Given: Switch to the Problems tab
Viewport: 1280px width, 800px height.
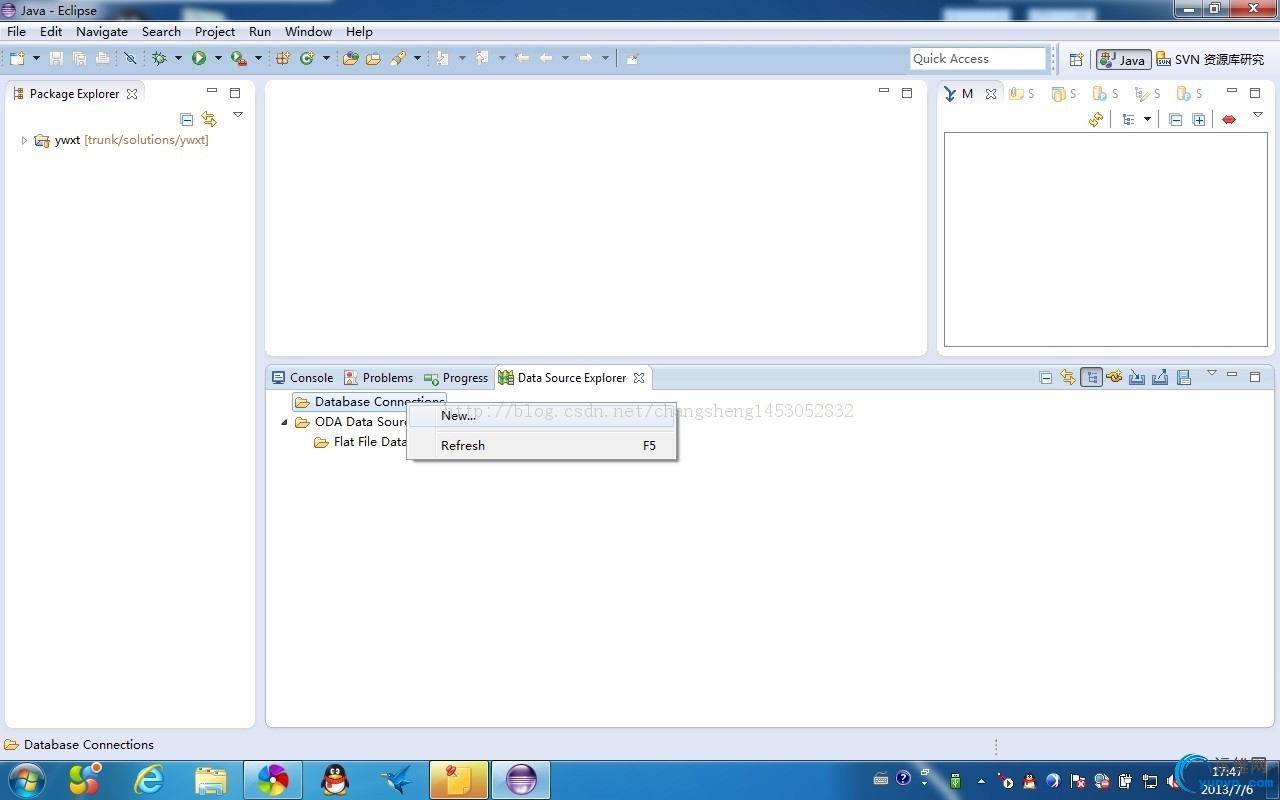Looking at the screenshot, I should tap(378, 378).
